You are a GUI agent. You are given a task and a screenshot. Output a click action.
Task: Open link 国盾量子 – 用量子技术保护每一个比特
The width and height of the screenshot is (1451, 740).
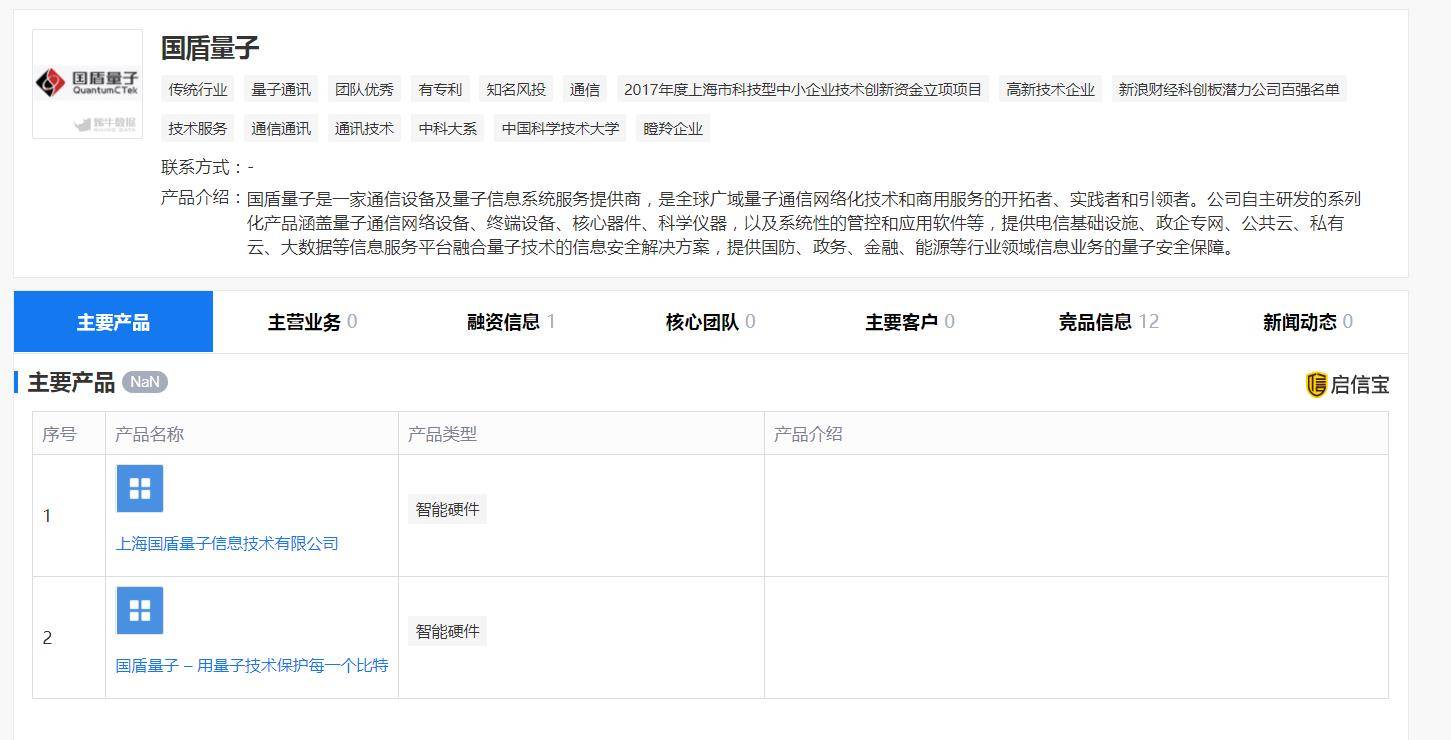(252, 665)
